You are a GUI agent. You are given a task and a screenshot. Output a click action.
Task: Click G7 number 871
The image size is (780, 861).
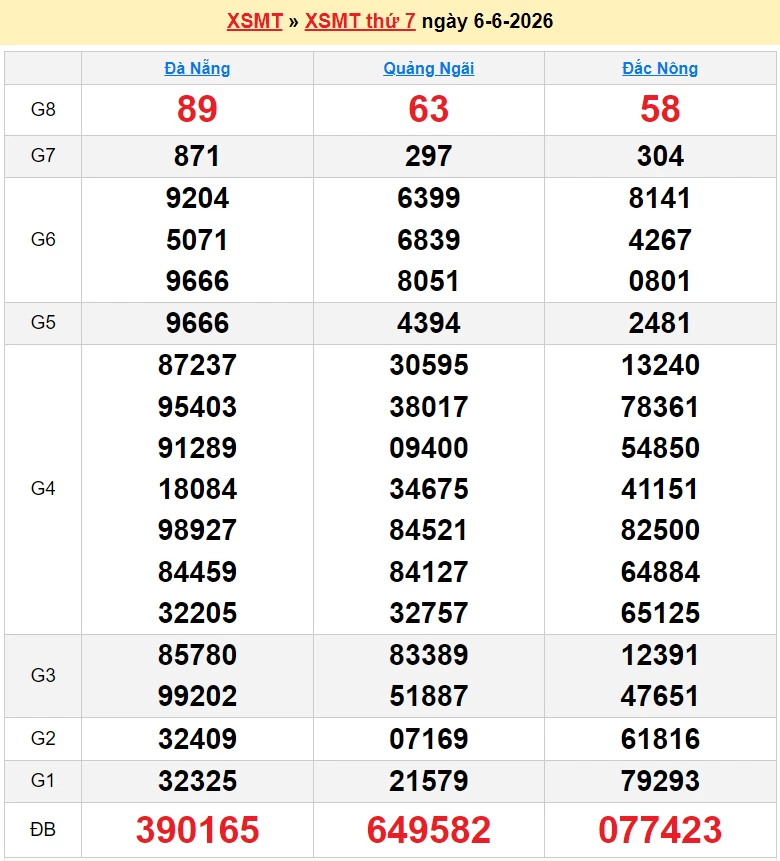[197, 156]
